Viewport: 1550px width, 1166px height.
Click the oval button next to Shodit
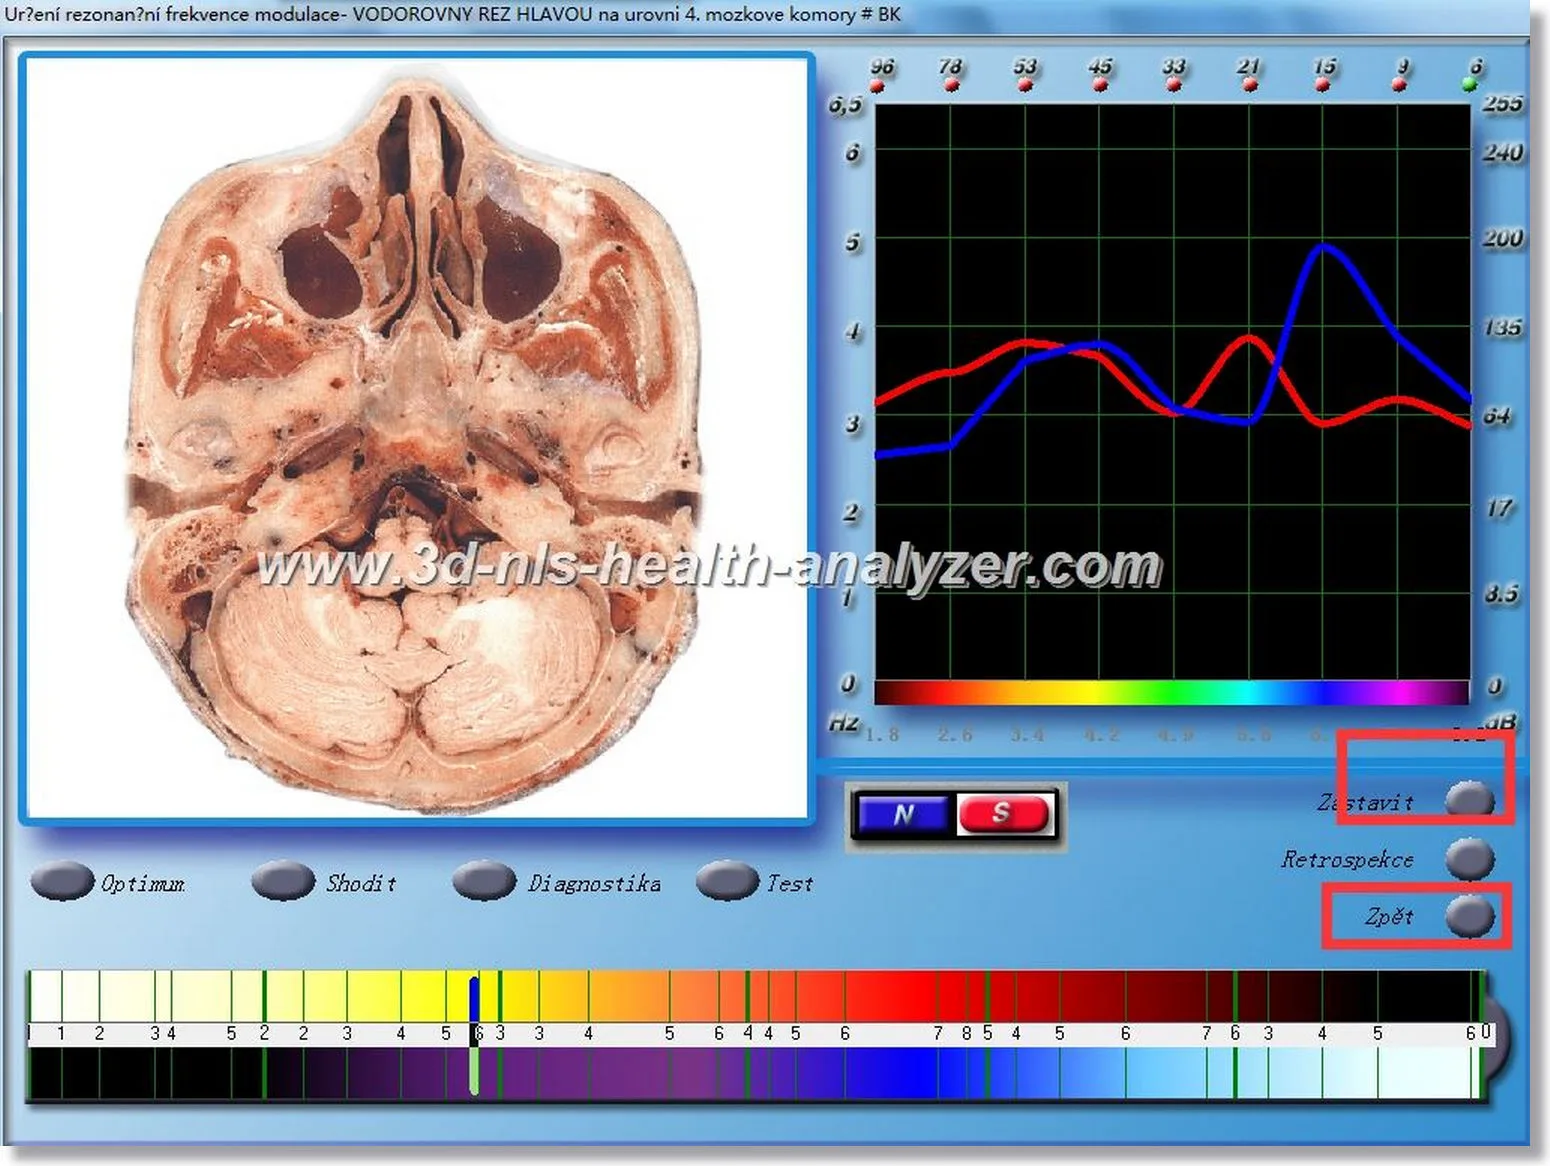[283, 881]
